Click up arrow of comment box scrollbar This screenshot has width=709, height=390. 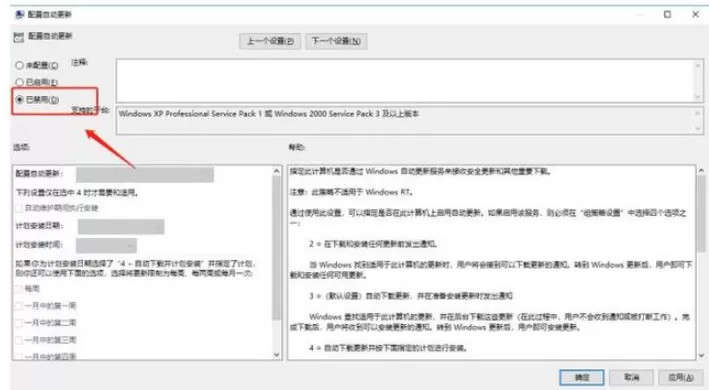[x=698, y=66]
